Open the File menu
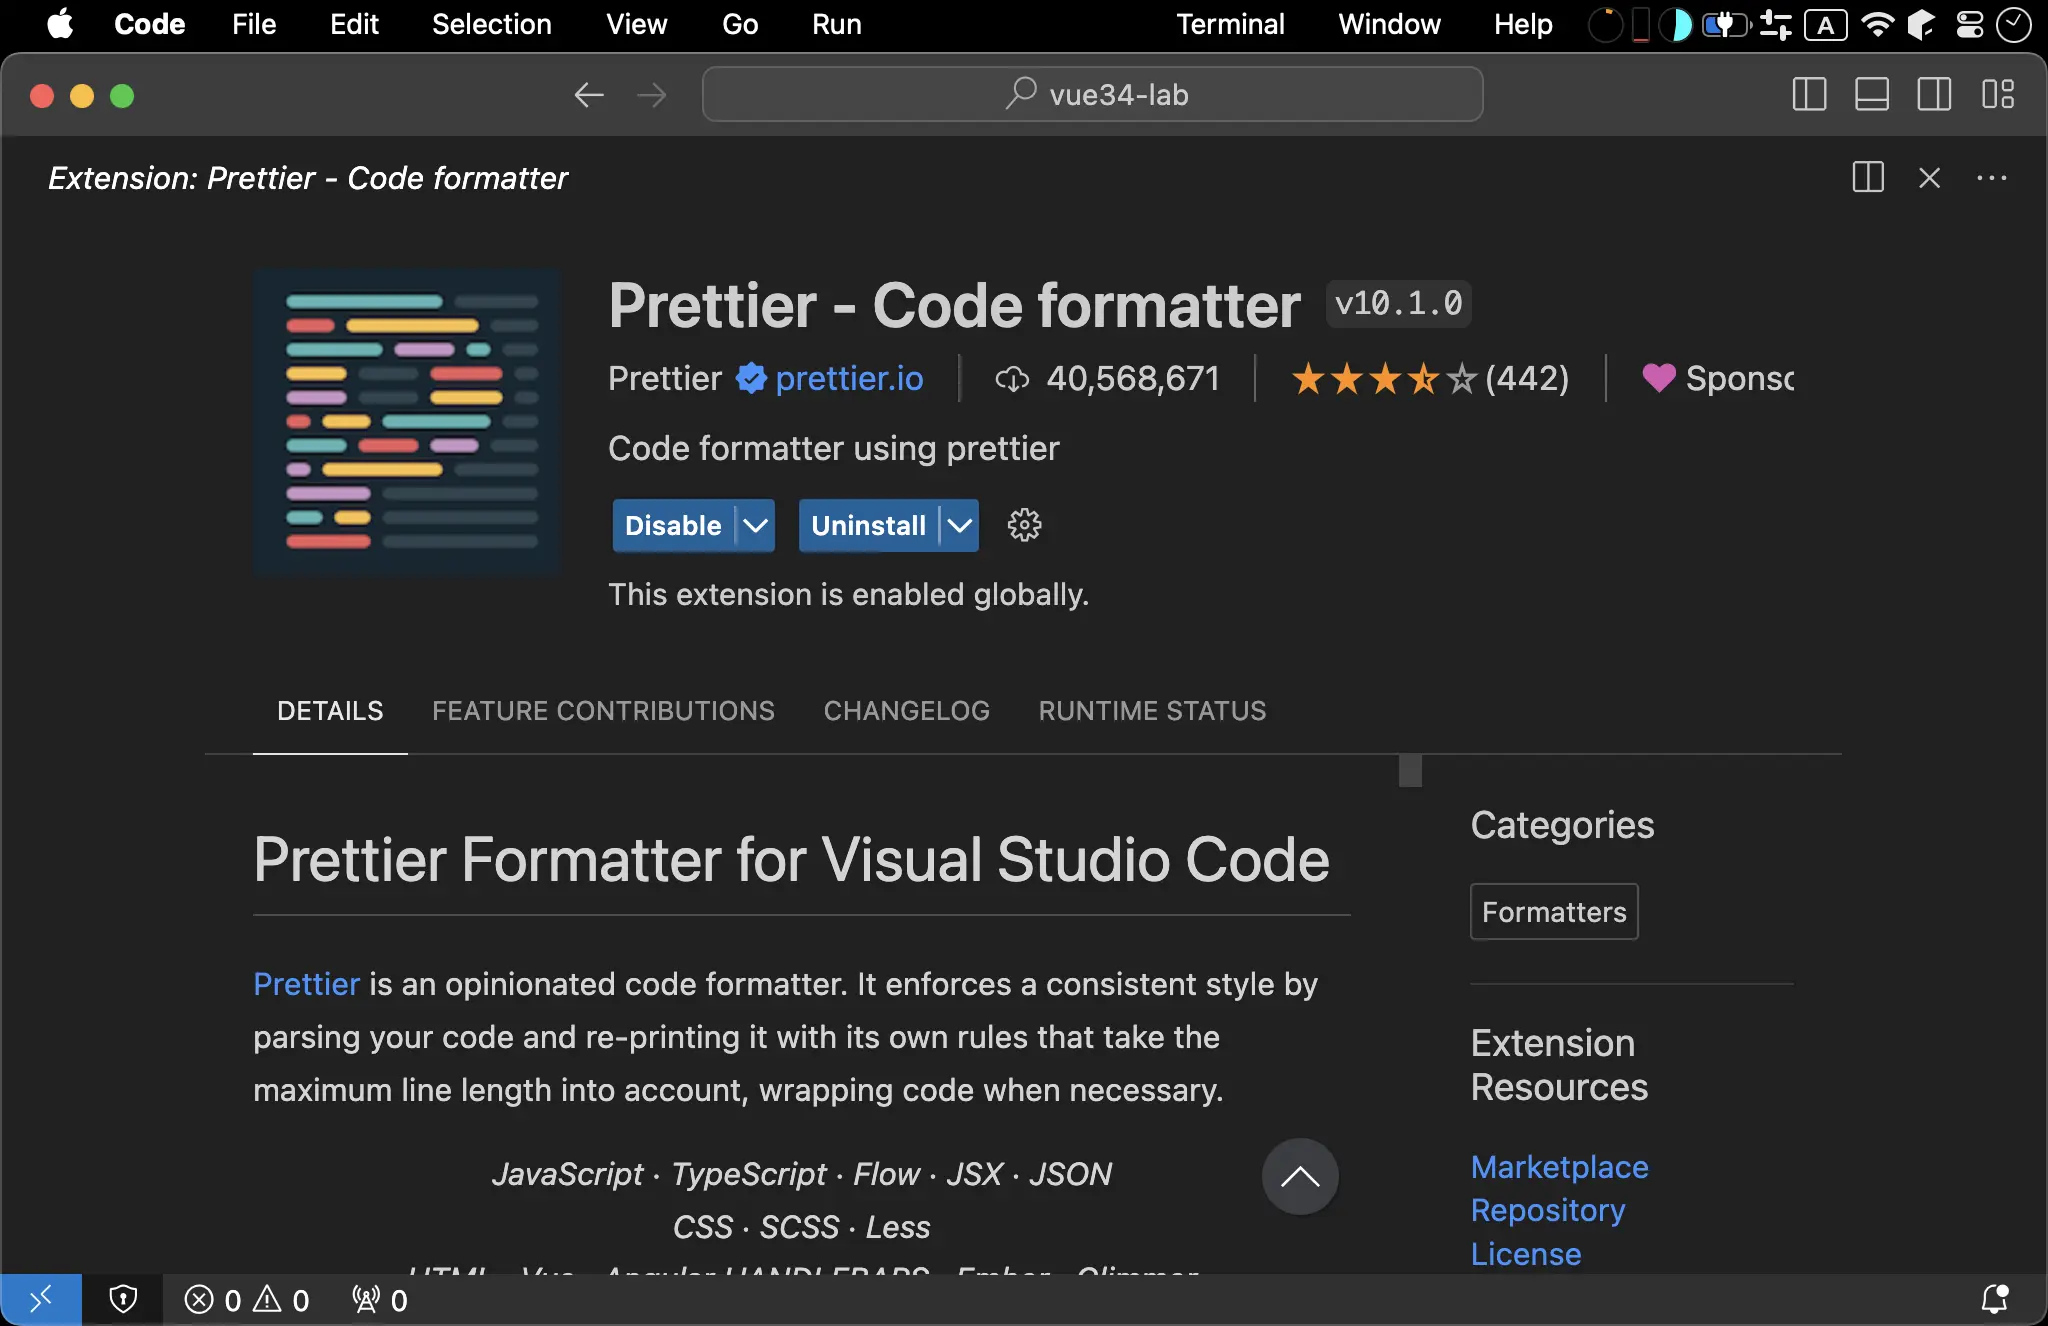Image resolution: width=2048 pixels, height=1326 pixels. pyautogui.click(x=254, y=24)
